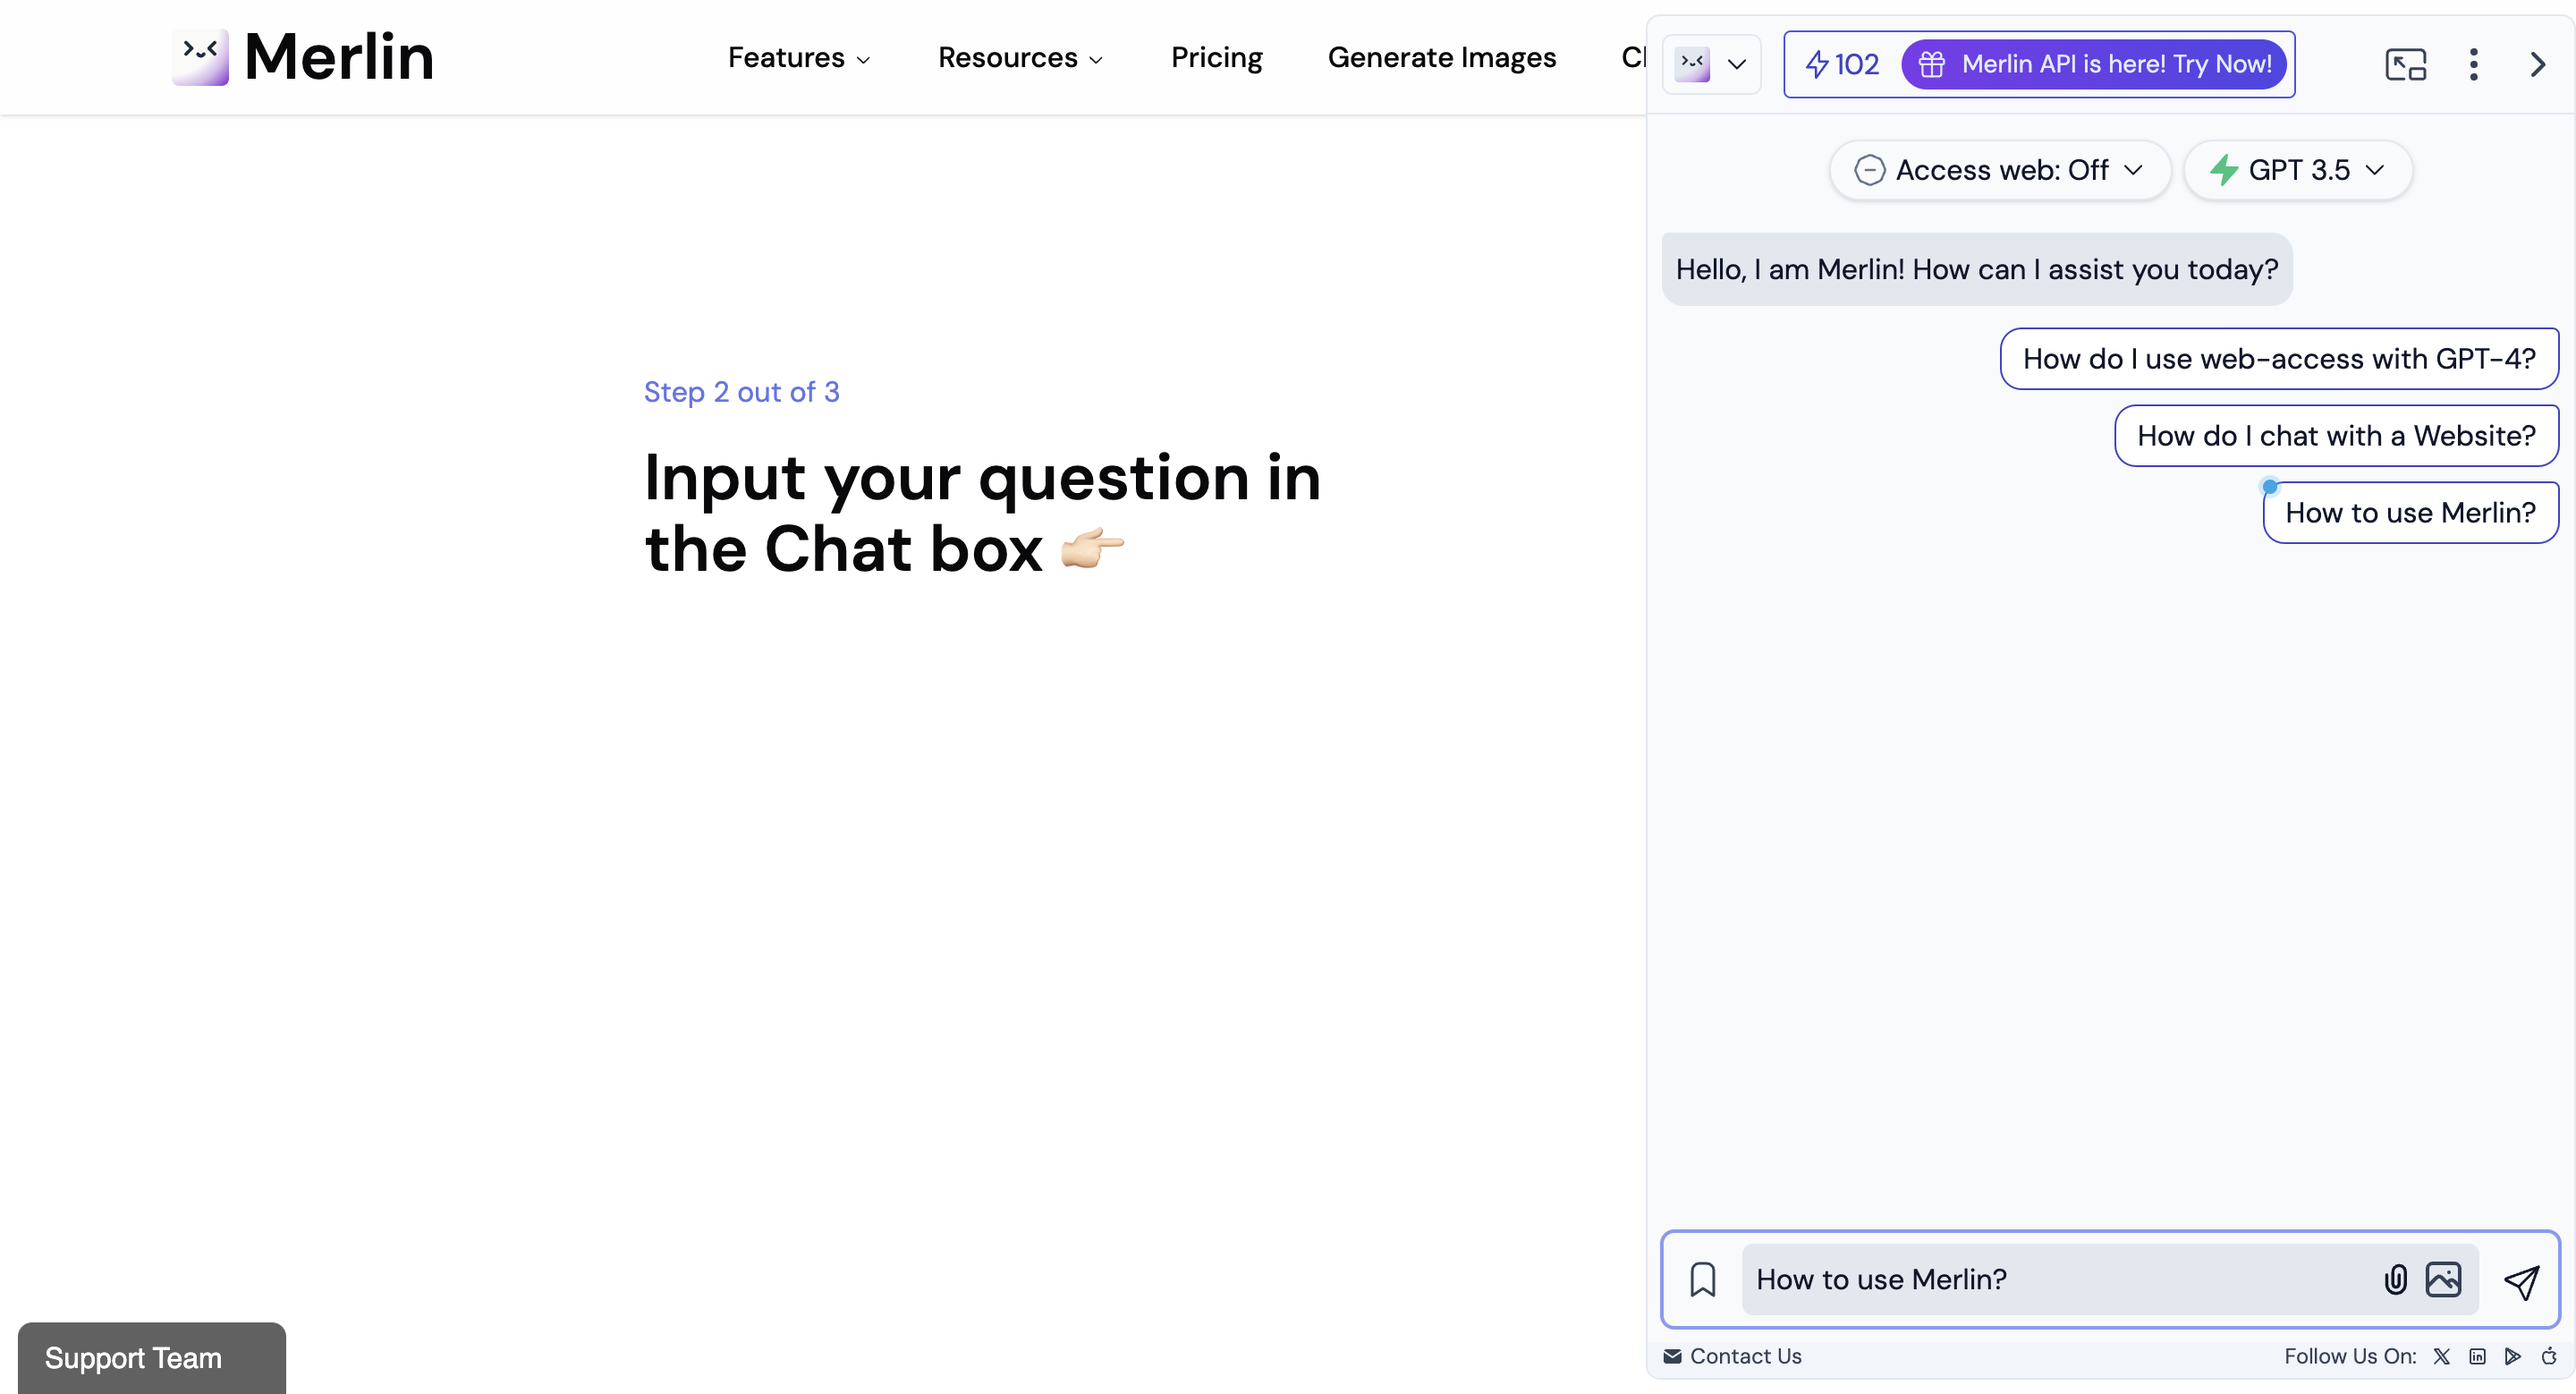Click the X (Twitter) follow icon
The width and height of the screenshot is (2576, 1394).
pos(2441,1356)
